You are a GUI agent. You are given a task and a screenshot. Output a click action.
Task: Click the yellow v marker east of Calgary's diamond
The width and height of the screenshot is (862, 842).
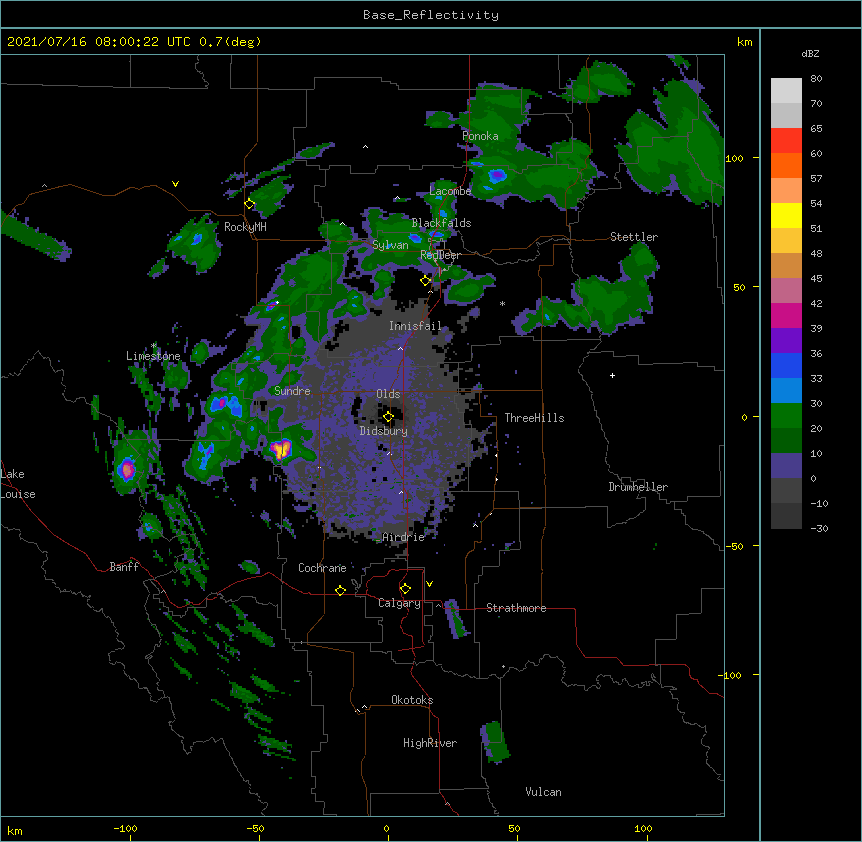click(x=429, y=584)
